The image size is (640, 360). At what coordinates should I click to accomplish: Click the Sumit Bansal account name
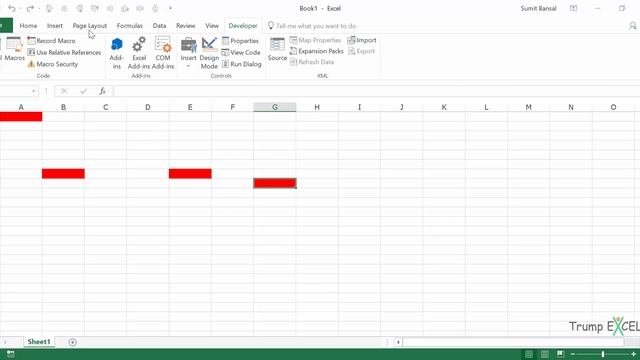coord(538,8)
